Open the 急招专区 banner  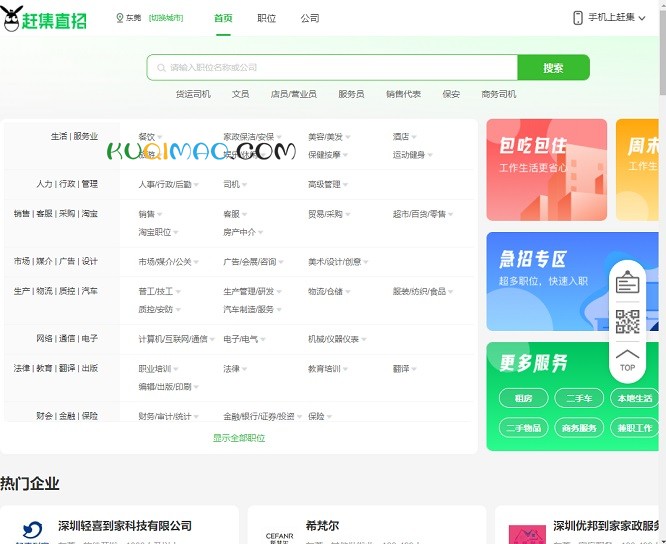tap(573, 282)
